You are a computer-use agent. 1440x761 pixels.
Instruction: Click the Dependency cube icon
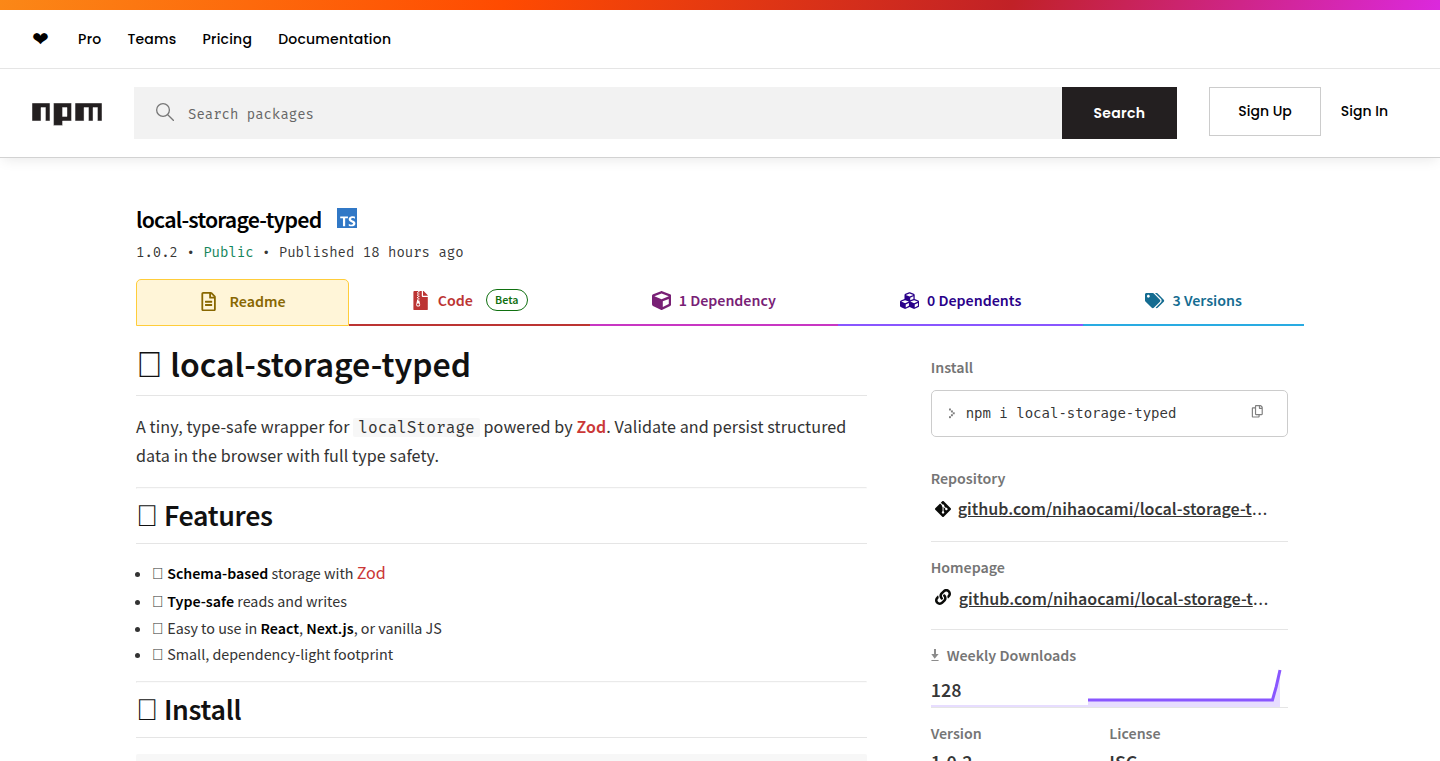pyautogui.click(x=661, y=300)
